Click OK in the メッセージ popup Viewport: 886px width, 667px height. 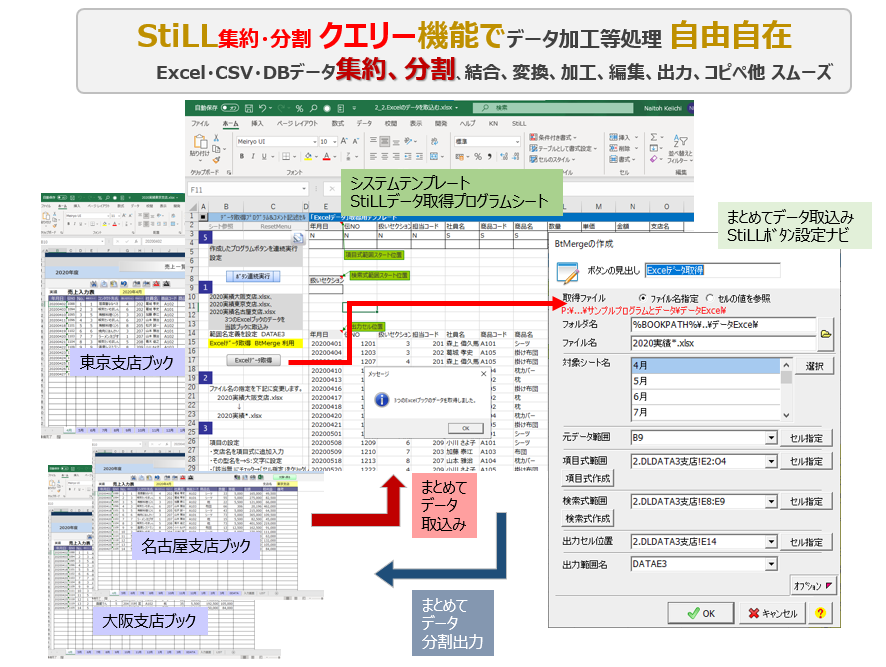pyautogui.click(x=466, y=428)
